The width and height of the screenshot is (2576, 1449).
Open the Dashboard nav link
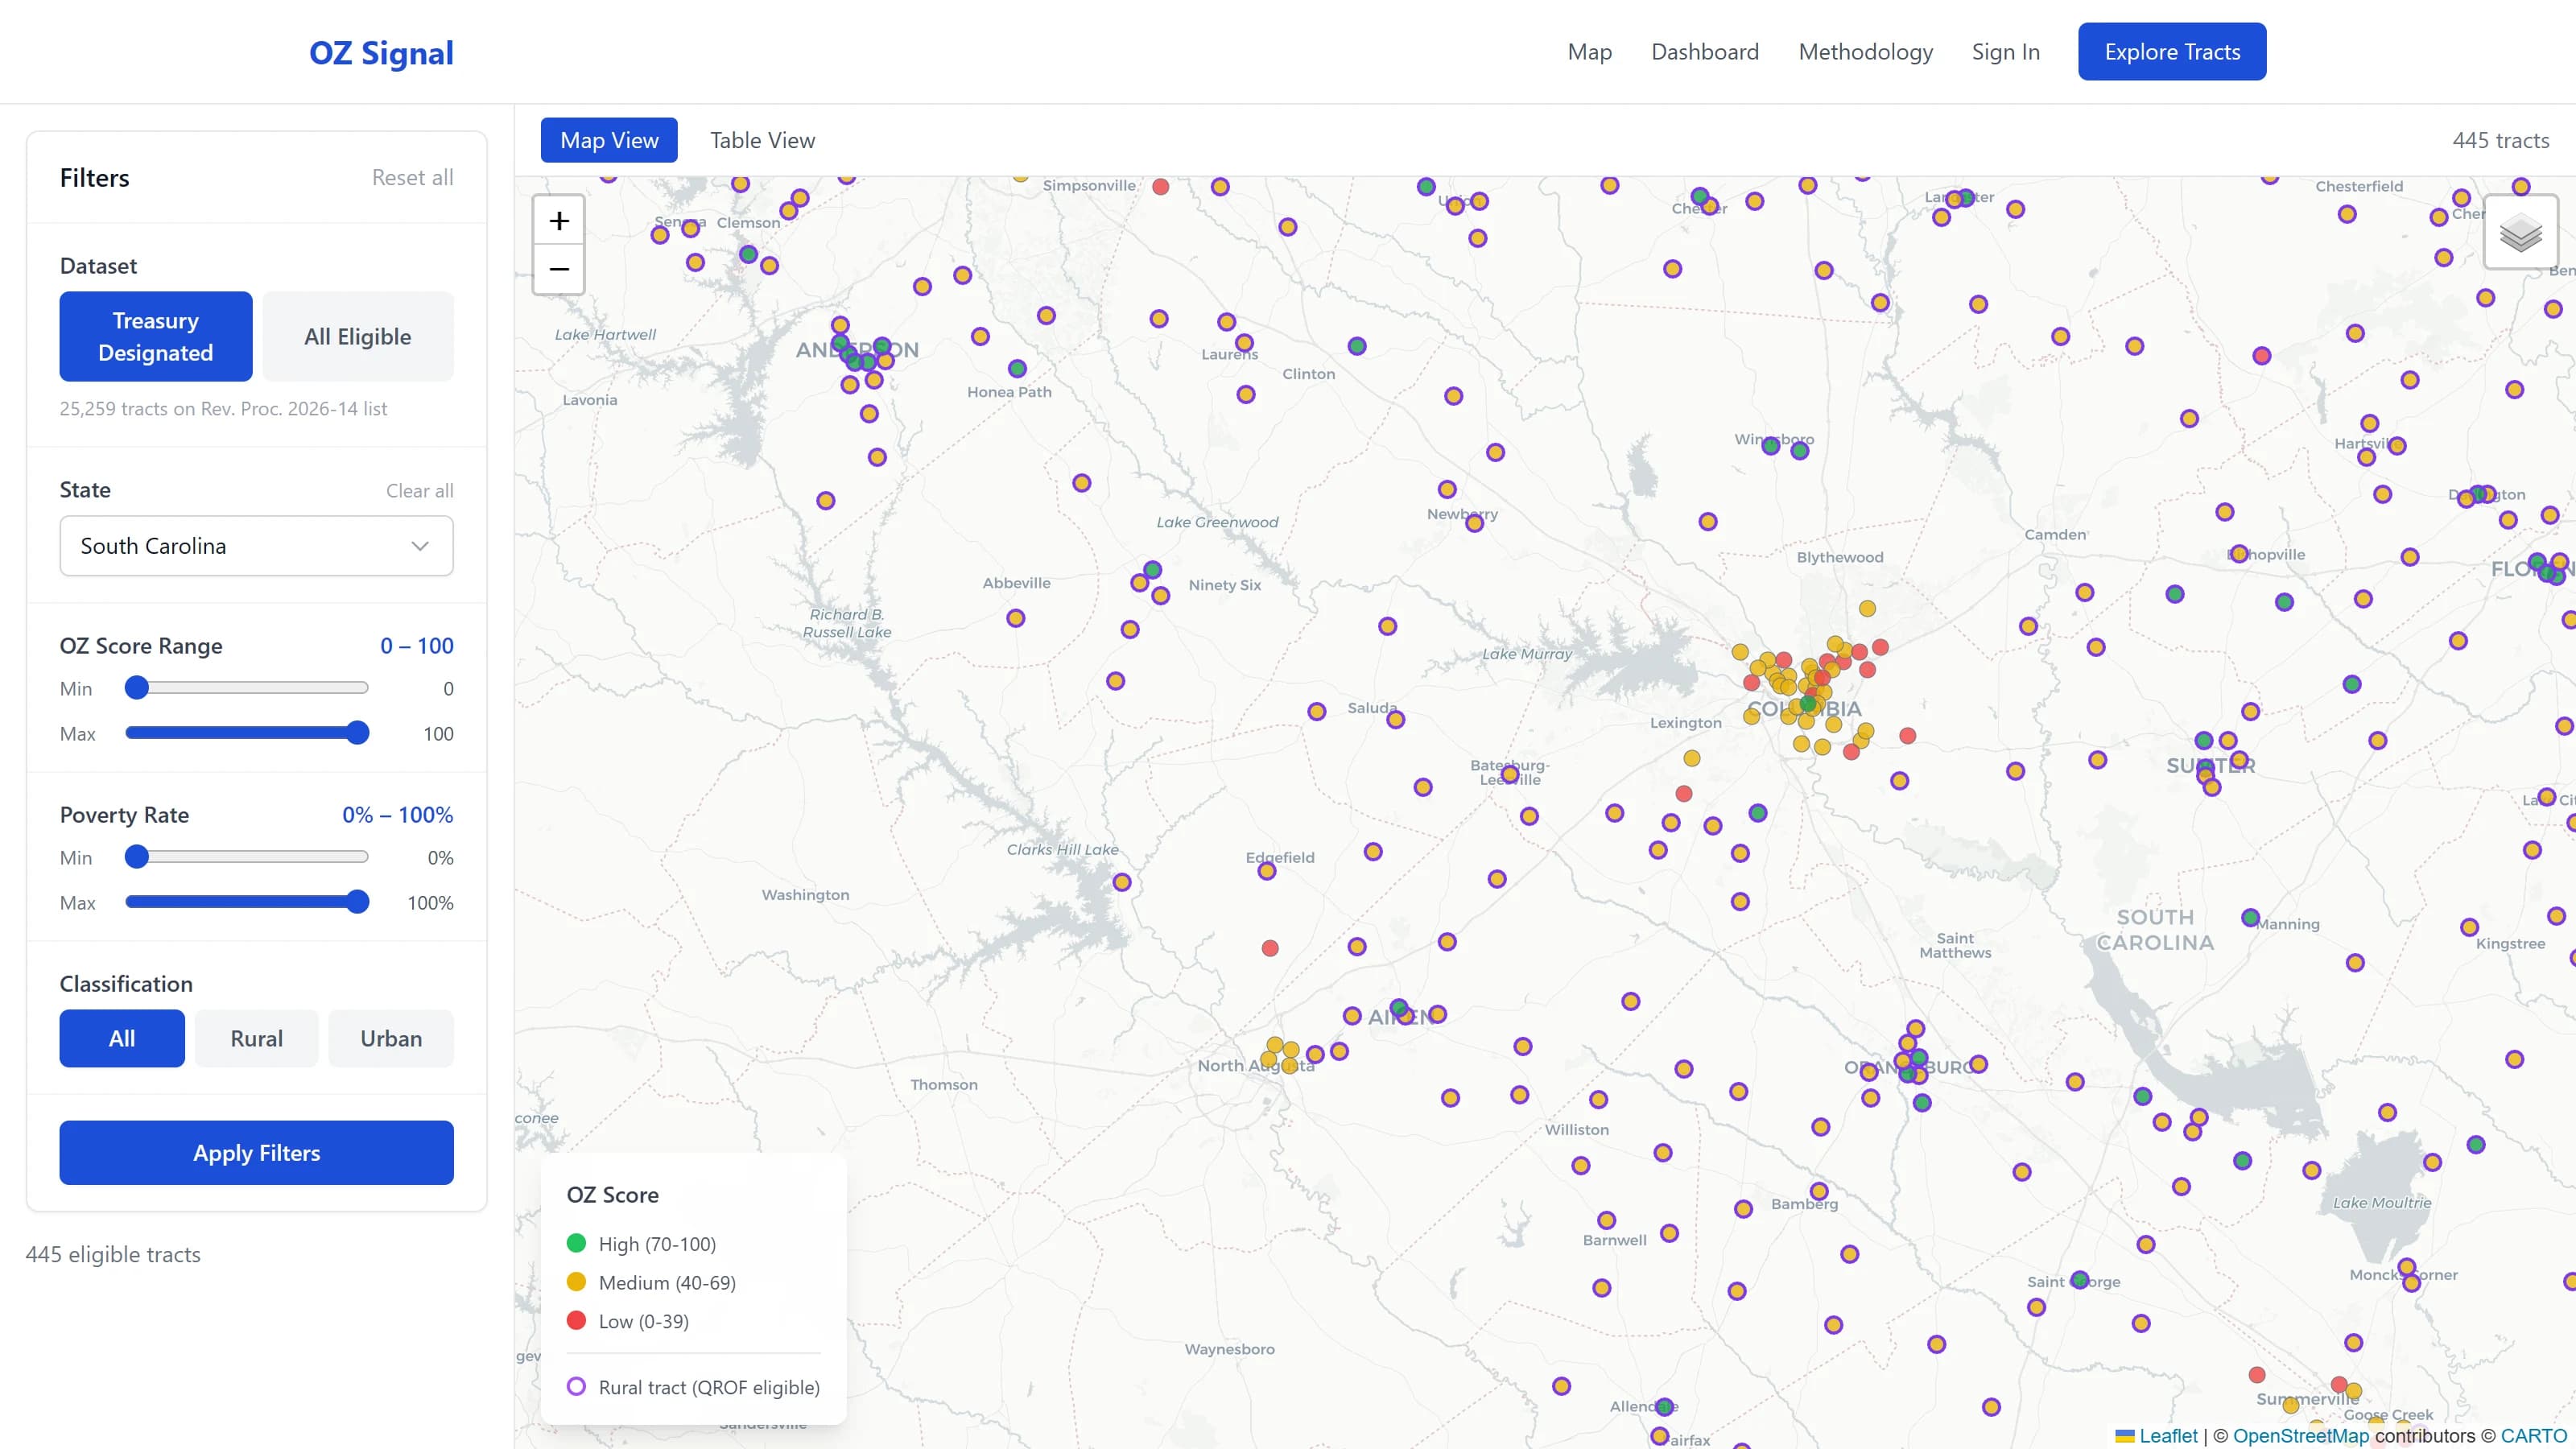tap(1705, 52)
